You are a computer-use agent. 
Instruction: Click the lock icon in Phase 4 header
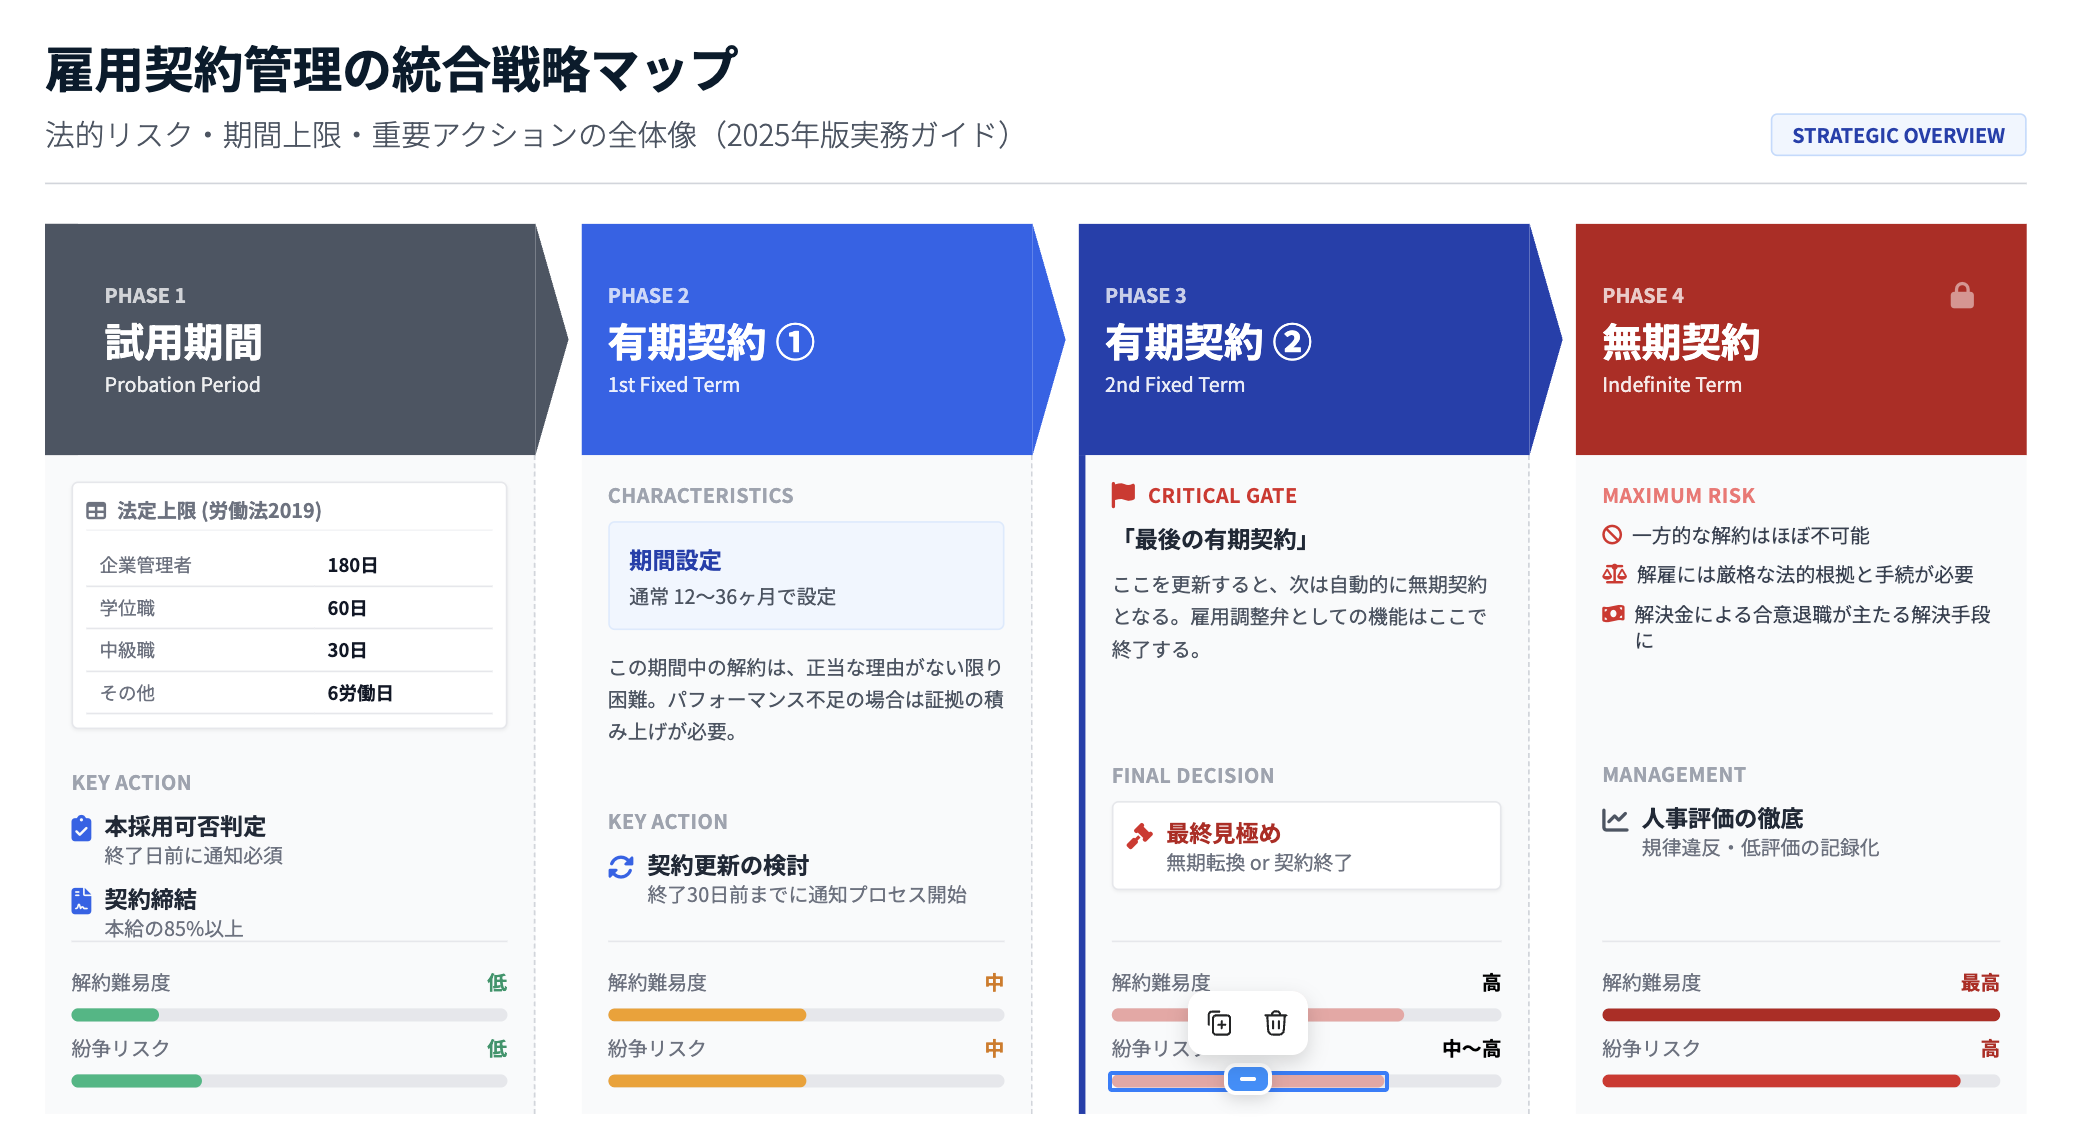[x=1961, y=295]
